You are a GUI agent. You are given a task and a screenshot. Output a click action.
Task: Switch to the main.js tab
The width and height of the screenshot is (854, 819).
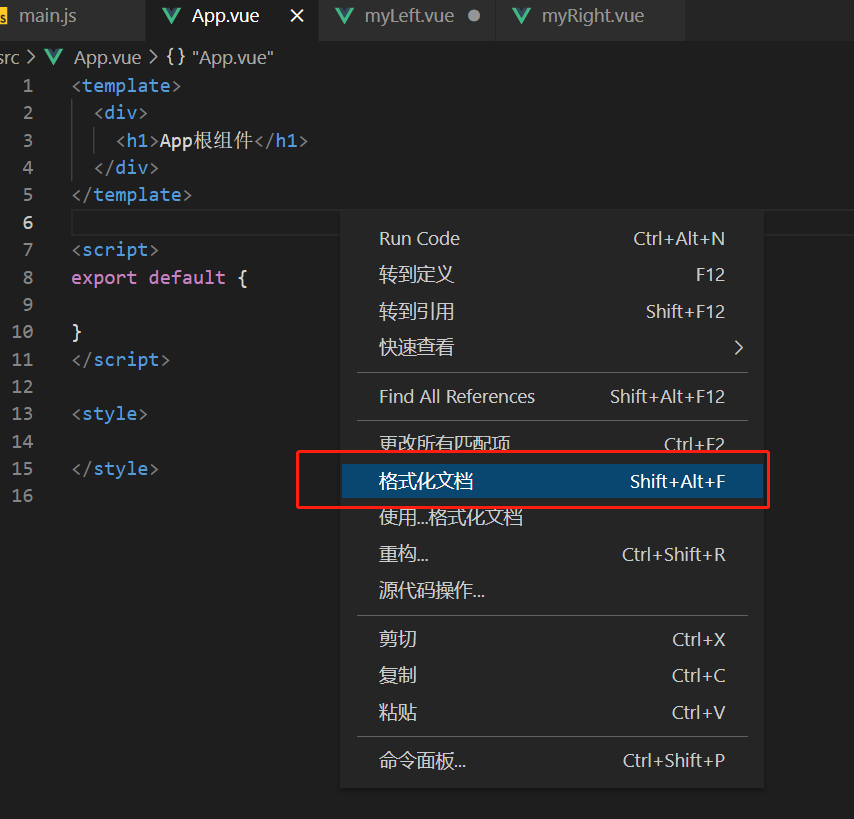(47, 16)
